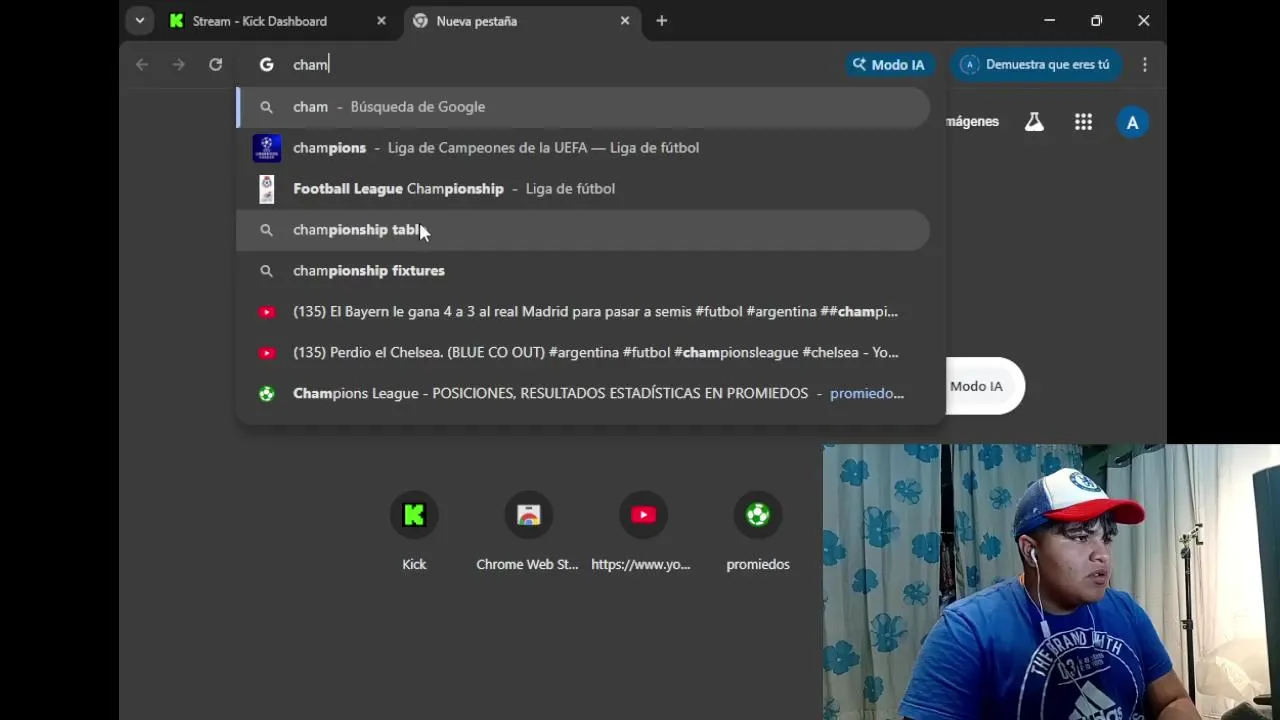Close the Nueva pestaña tab

[625, 21]
